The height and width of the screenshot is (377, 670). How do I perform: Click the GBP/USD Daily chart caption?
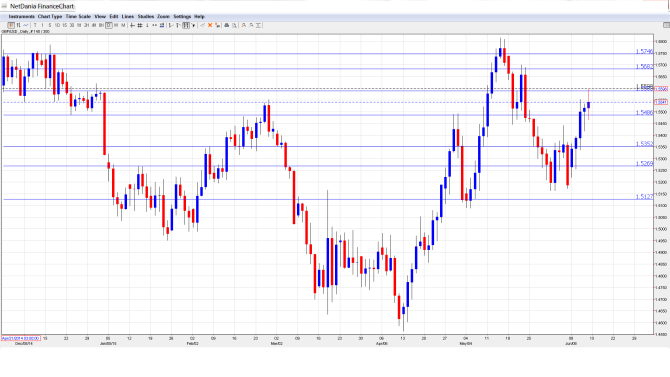[25, 32]
